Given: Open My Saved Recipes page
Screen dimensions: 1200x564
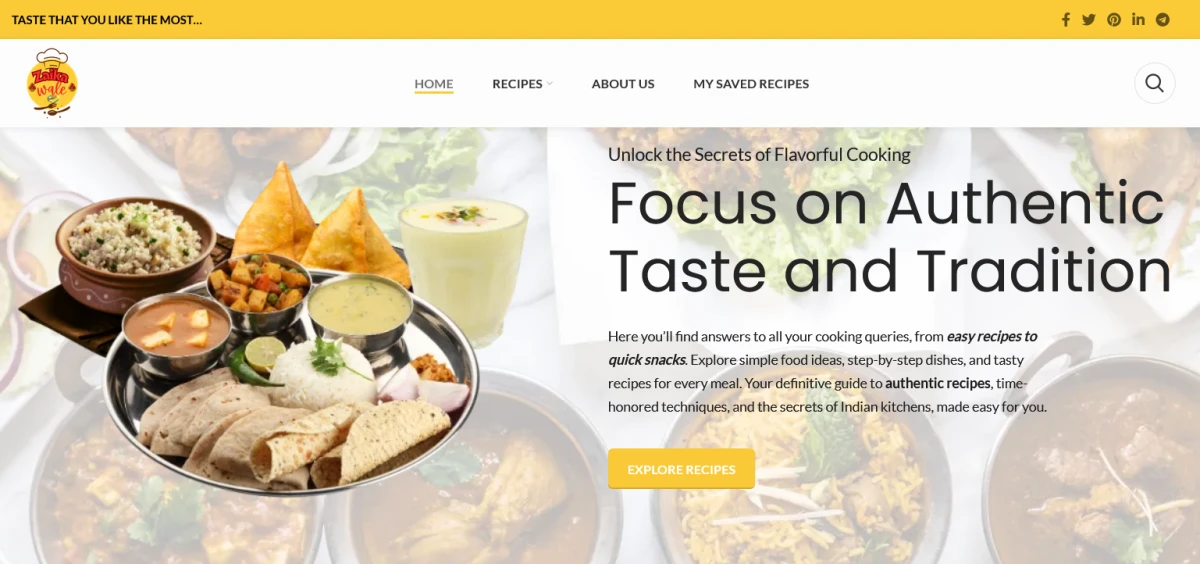Looking at the screenshot, I should (751, 84).
